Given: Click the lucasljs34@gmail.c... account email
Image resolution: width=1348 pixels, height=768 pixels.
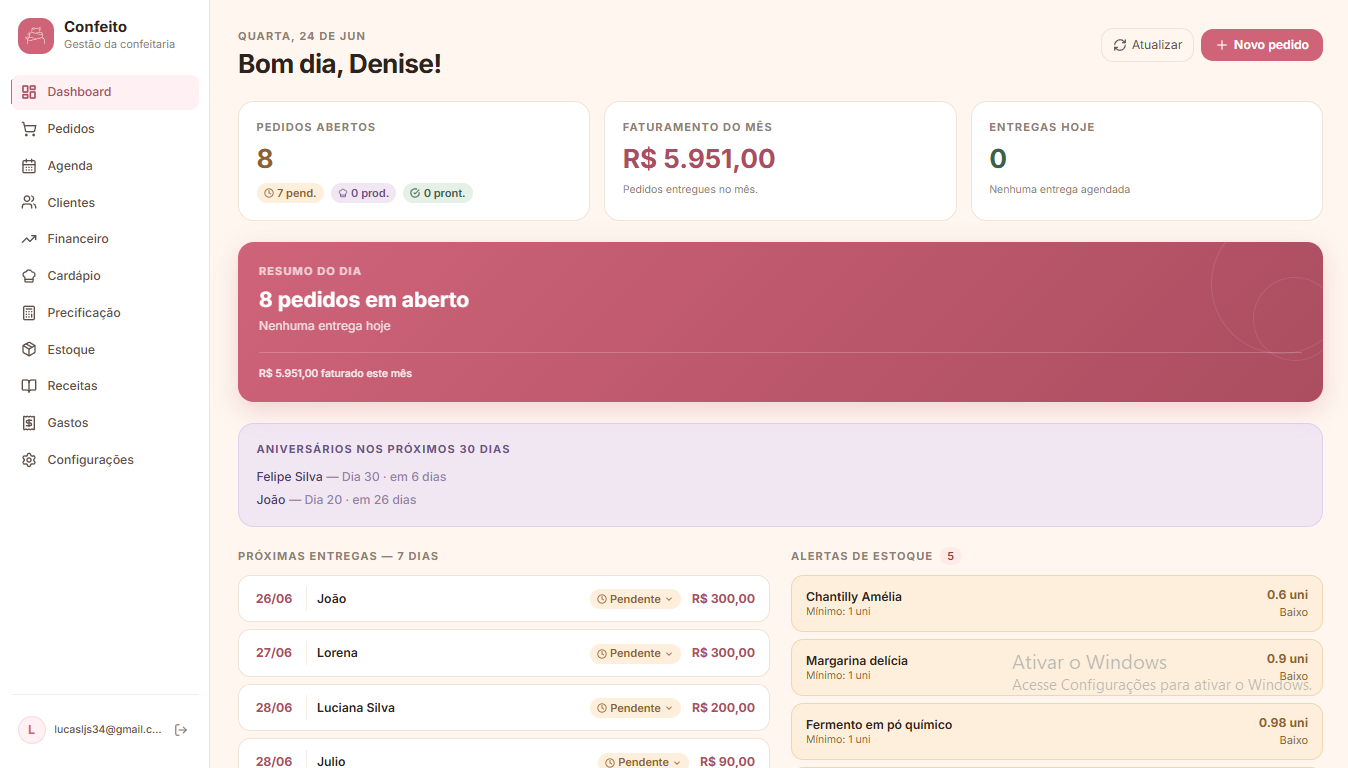Looking at the screenshot, I should point(108,730).
